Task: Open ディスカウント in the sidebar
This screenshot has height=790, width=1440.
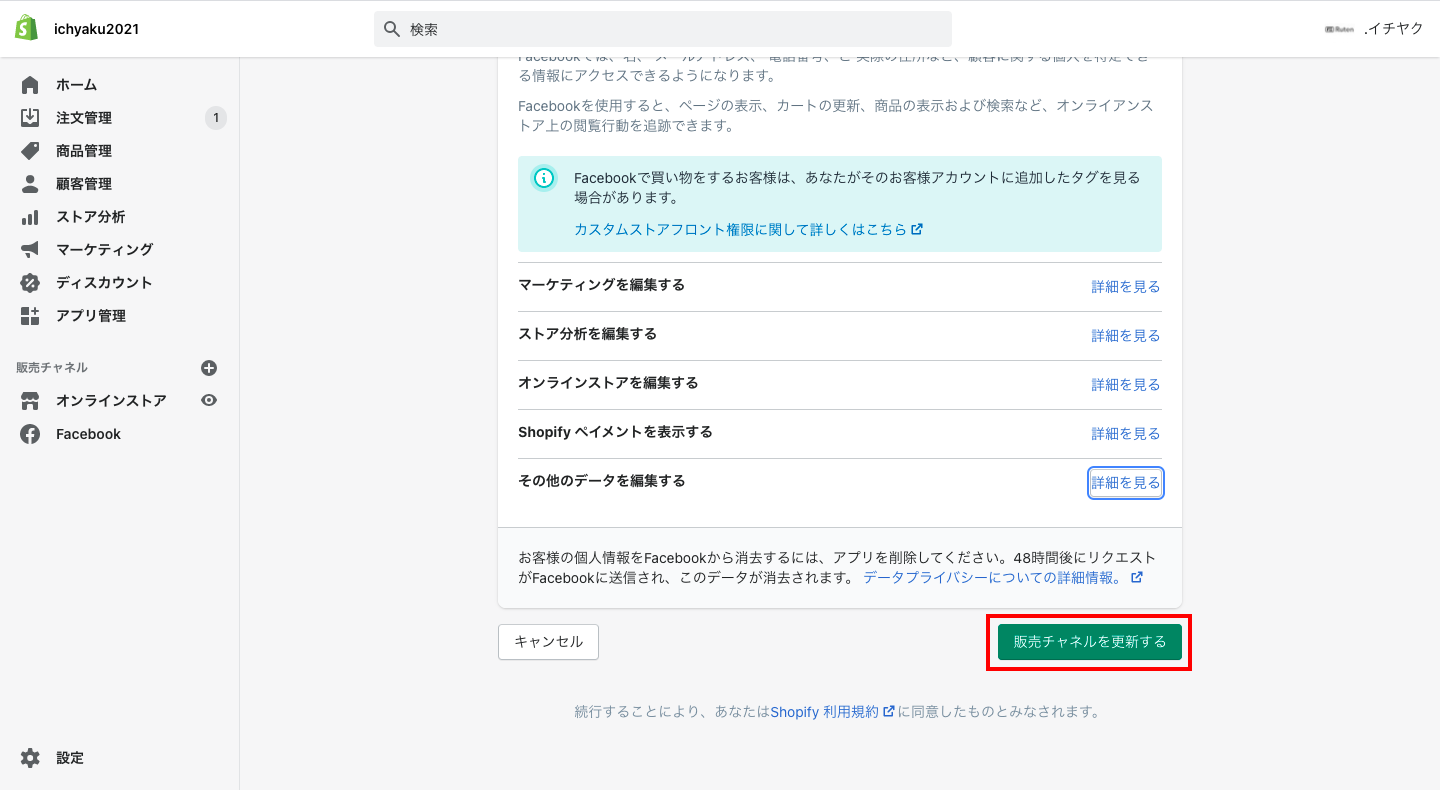Action: point(104,283)
